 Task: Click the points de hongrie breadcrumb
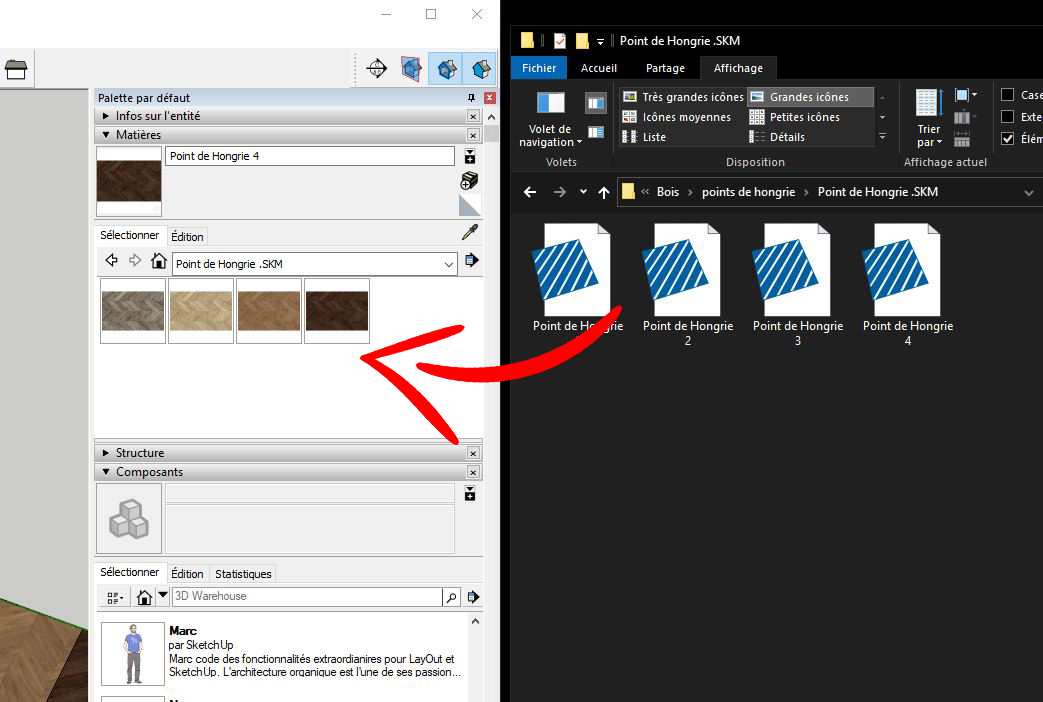point(748,192)
